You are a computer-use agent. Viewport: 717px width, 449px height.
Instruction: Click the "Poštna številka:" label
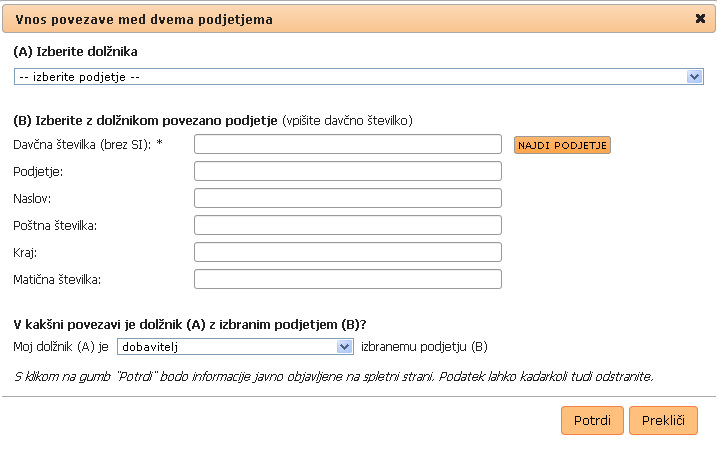pyautogui.click(x=55, y=226)
